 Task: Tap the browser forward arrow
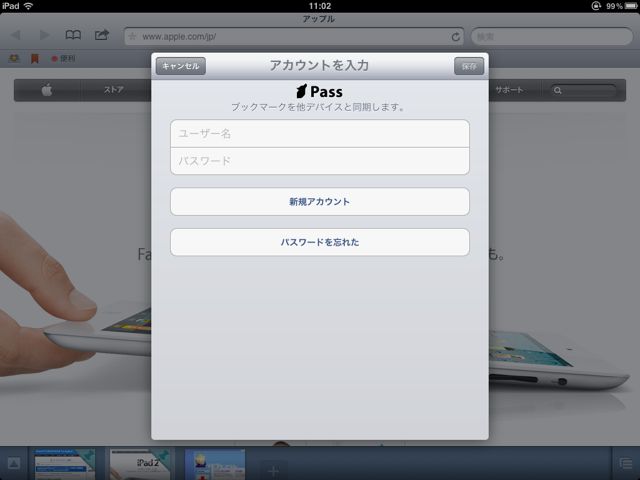coord(44,35)
